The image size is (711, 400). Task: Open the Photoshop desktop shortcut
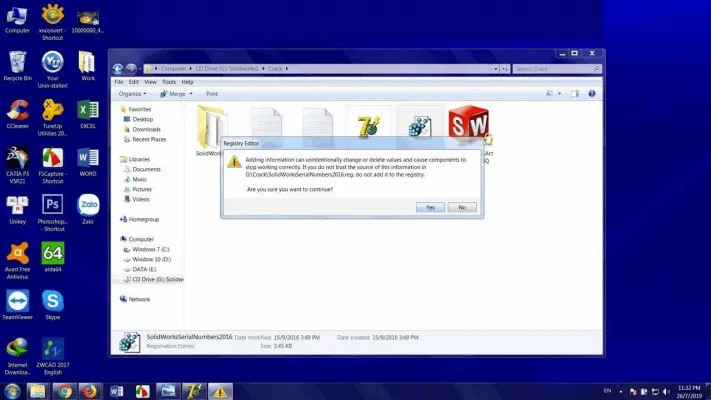pyautogui.click(x=52, y=207)
